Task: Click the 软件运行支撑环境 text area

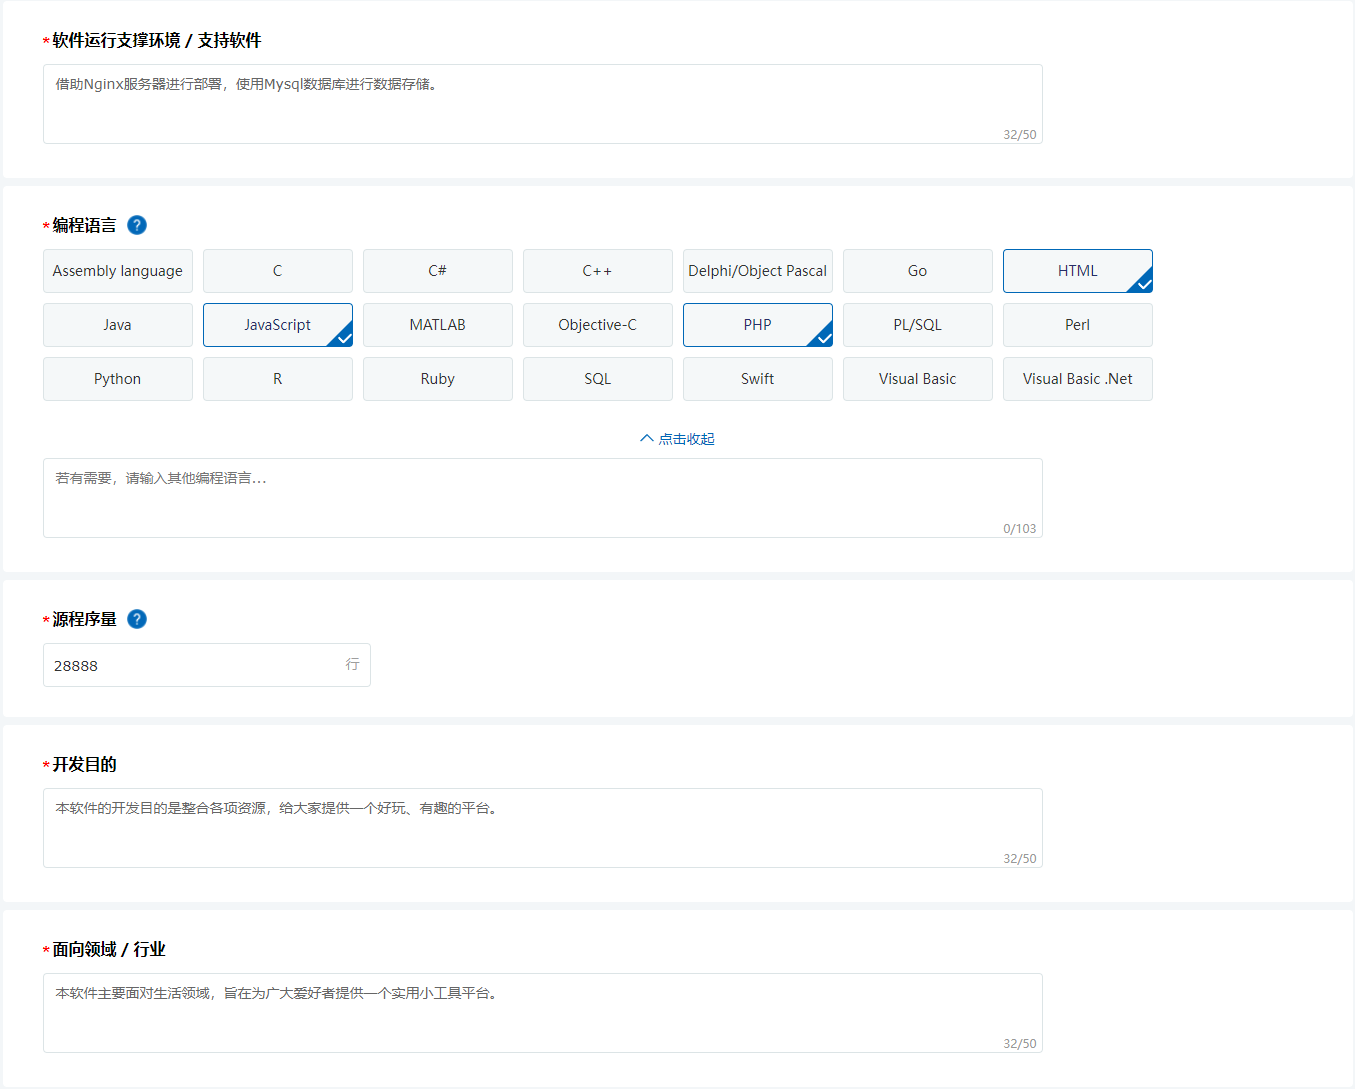Action: point(542,103)
